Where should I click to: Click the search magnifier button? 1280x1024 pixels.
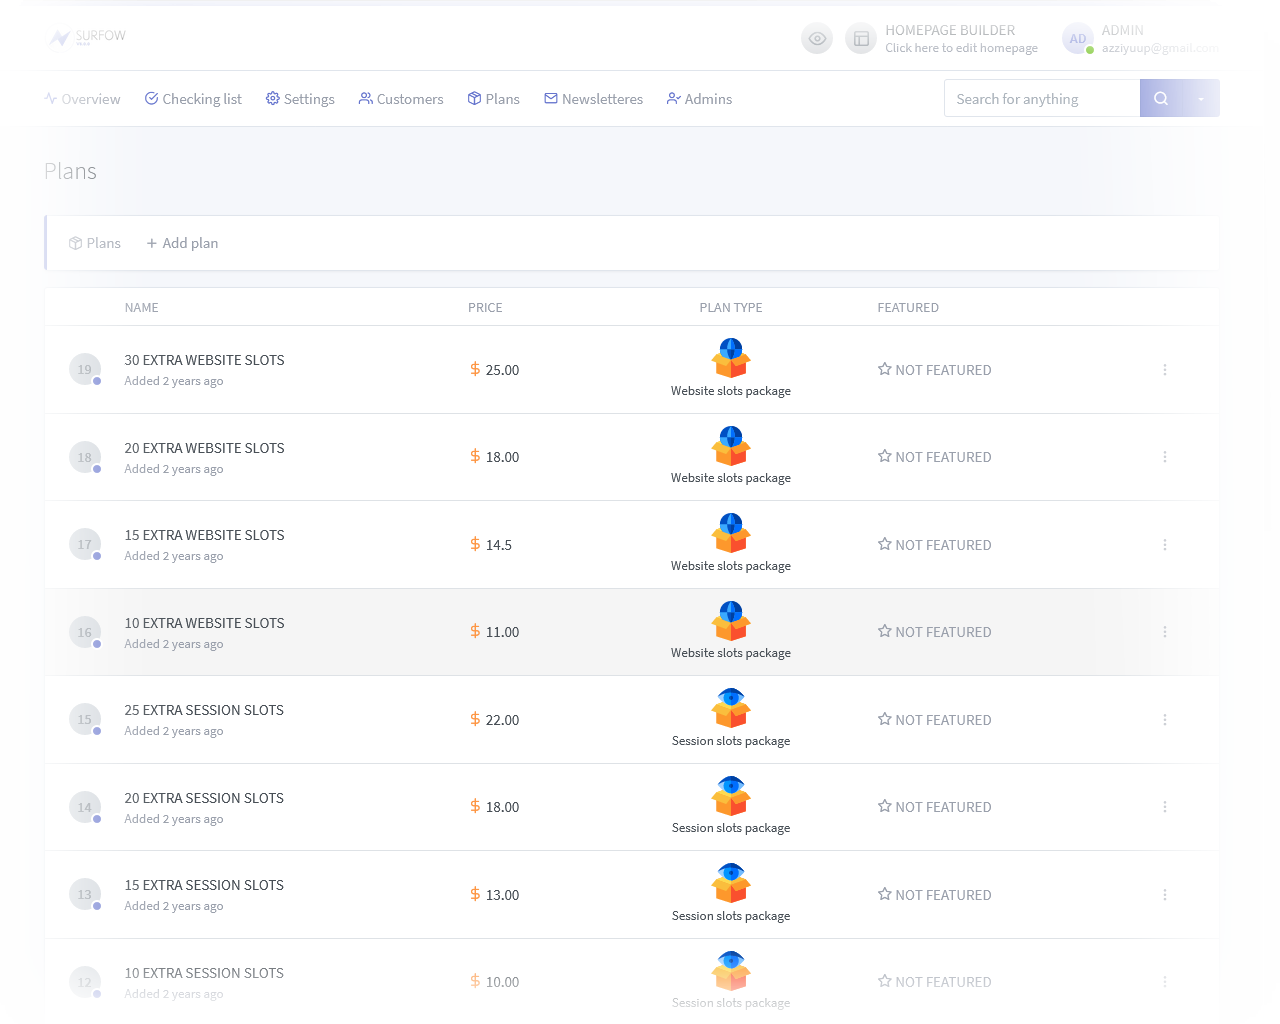click(x=1161, y=98)
